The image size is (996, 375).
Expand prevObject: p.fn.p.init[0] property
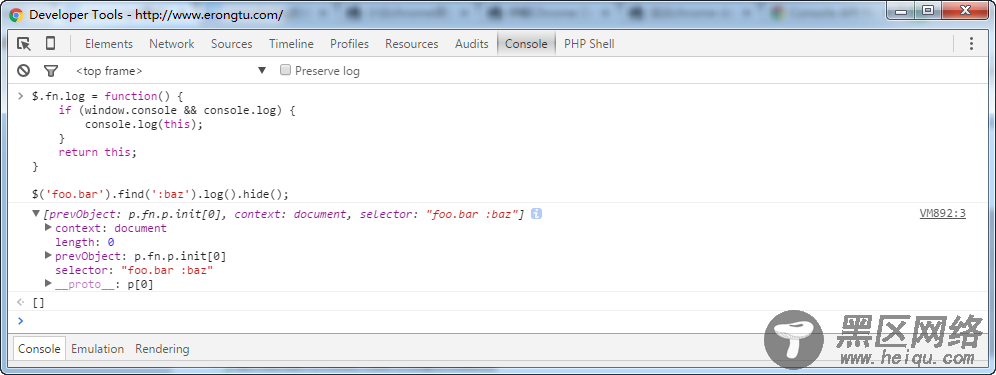tap(48, 256)
